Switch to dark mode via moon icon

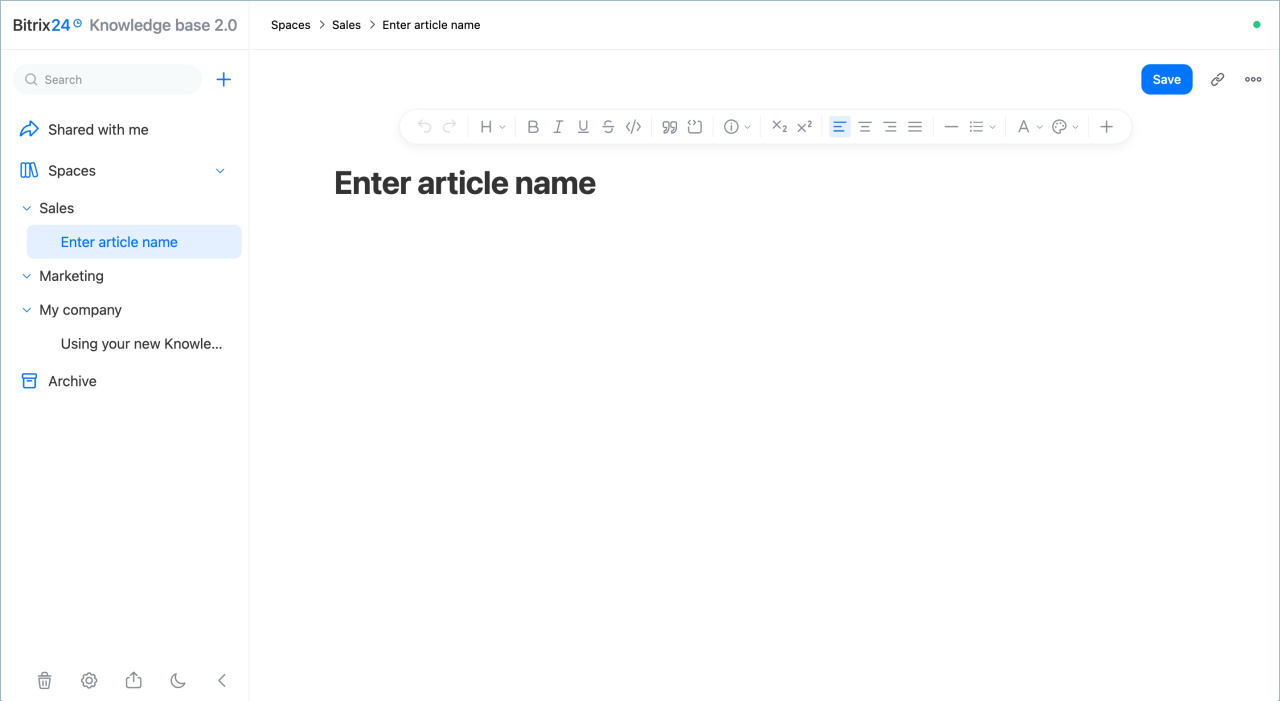178,681
